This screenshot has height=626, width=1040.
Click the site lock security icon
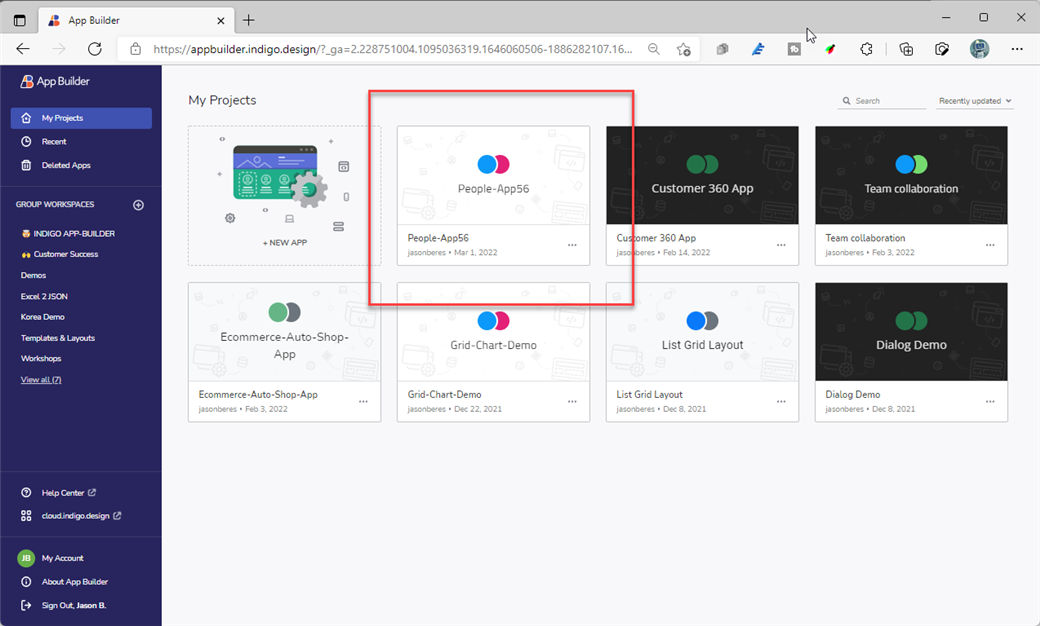[x=136, y=49]
